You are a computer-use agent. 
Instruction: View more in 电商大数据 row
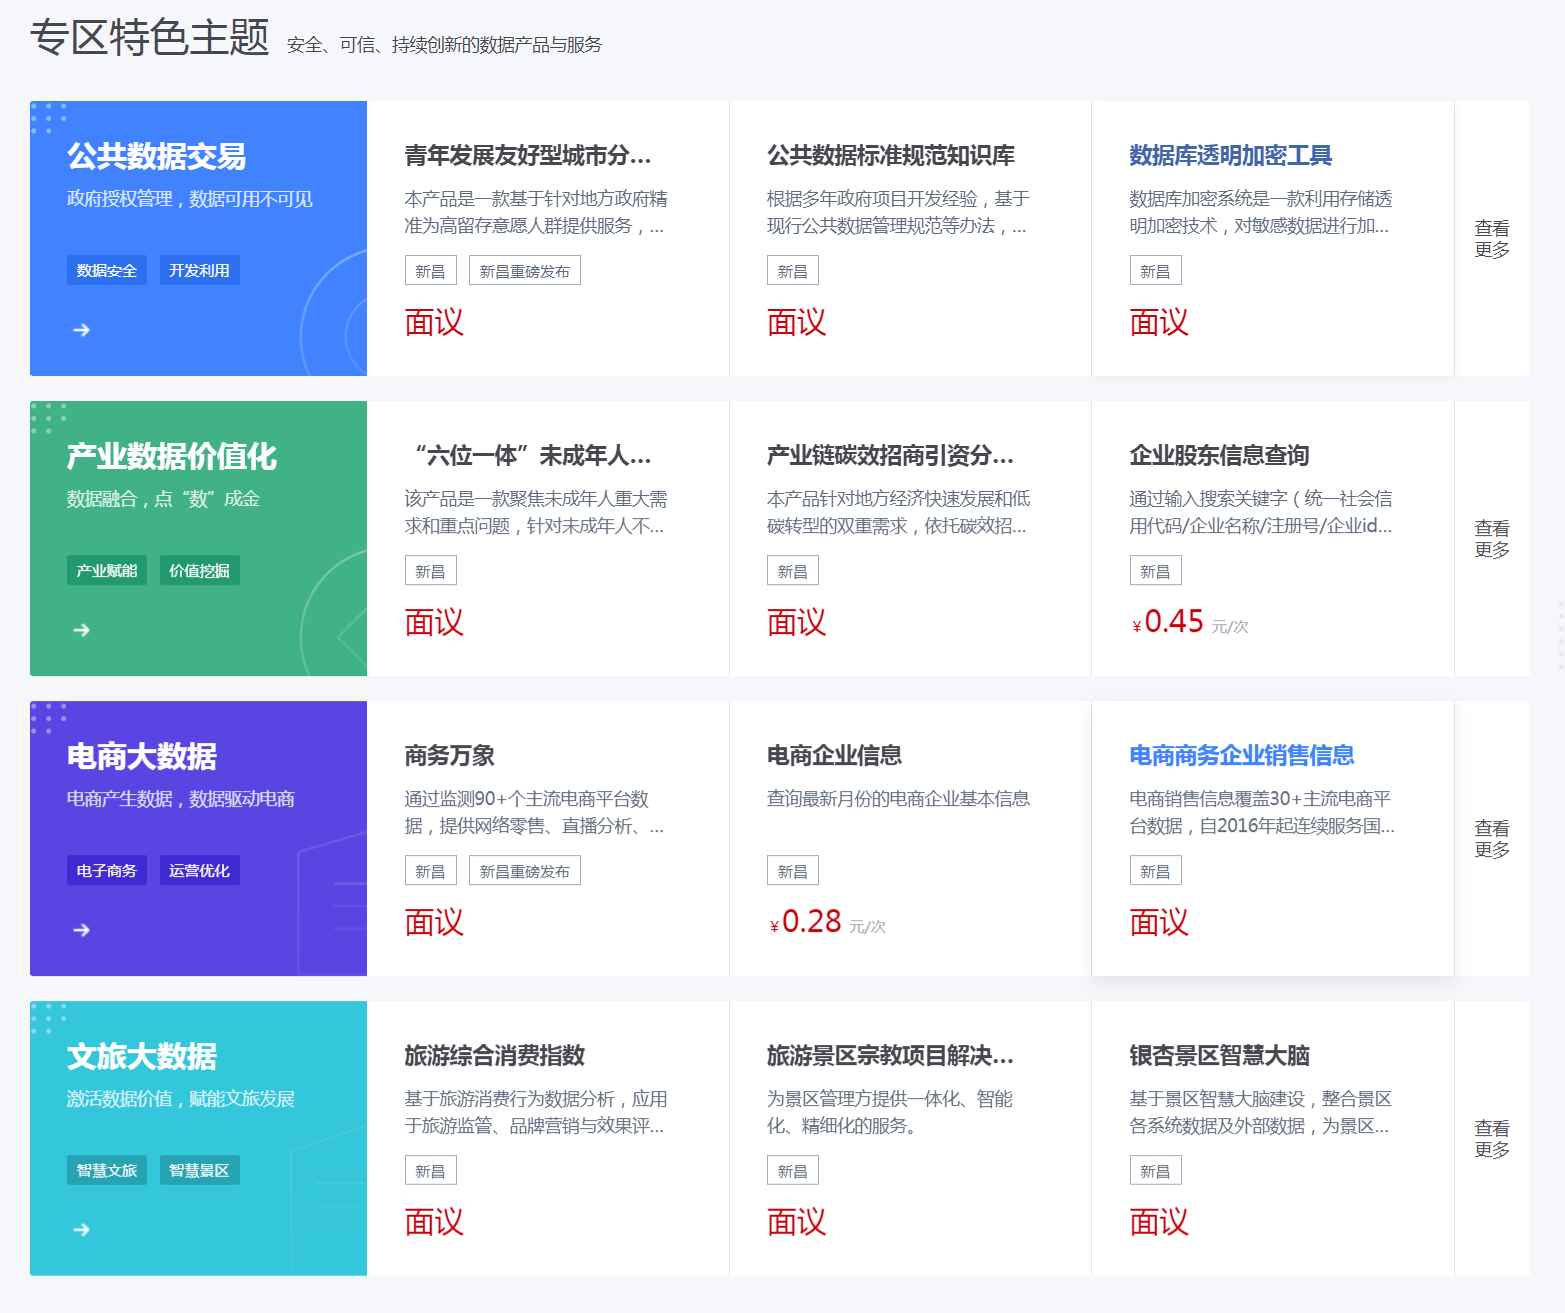[1492, 839]
